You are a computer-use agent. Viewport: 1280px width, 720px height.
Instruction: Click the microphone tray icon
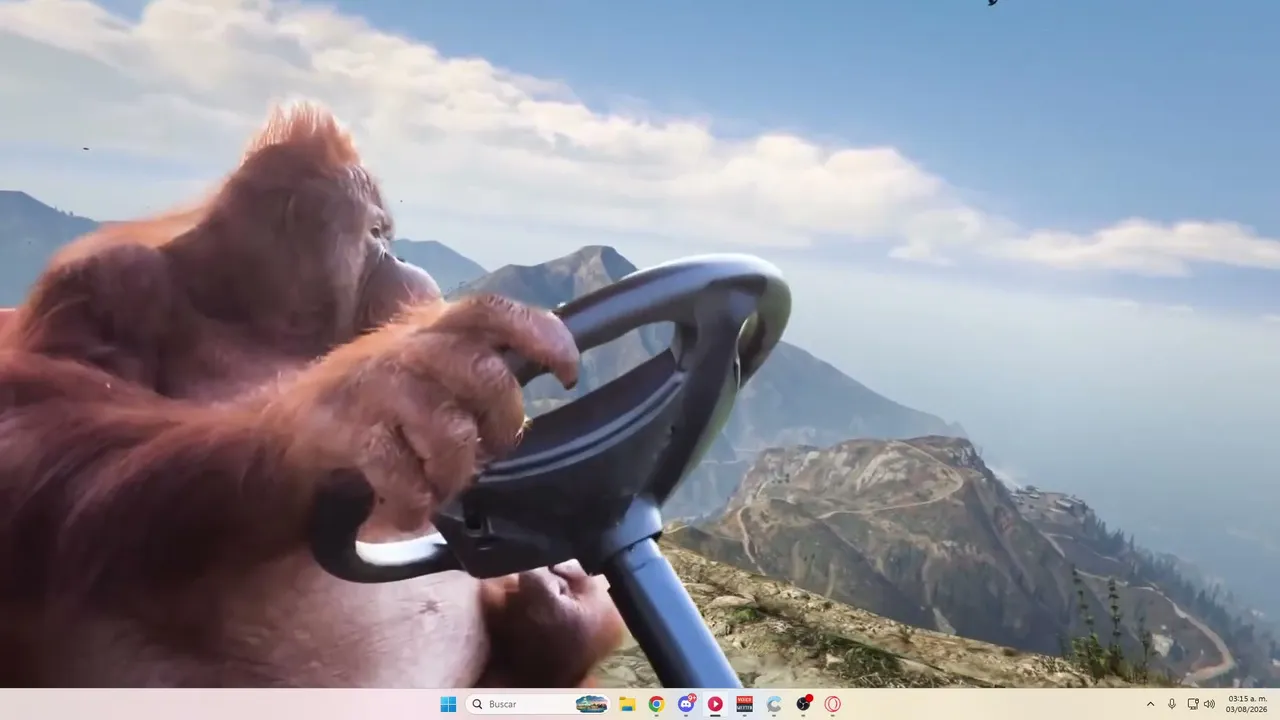point(1172,704)
